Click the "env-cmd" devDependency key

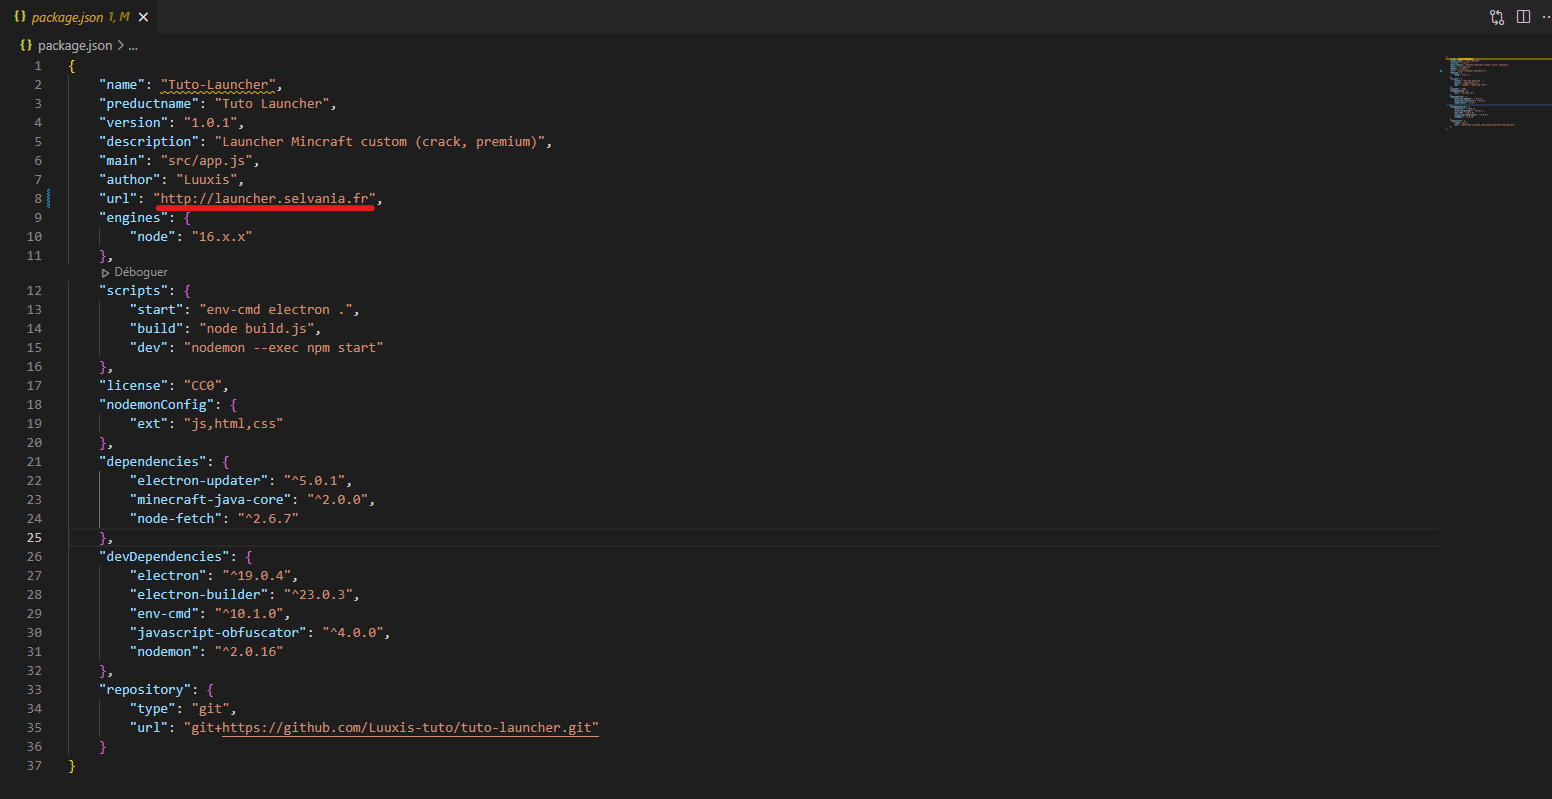164,614
